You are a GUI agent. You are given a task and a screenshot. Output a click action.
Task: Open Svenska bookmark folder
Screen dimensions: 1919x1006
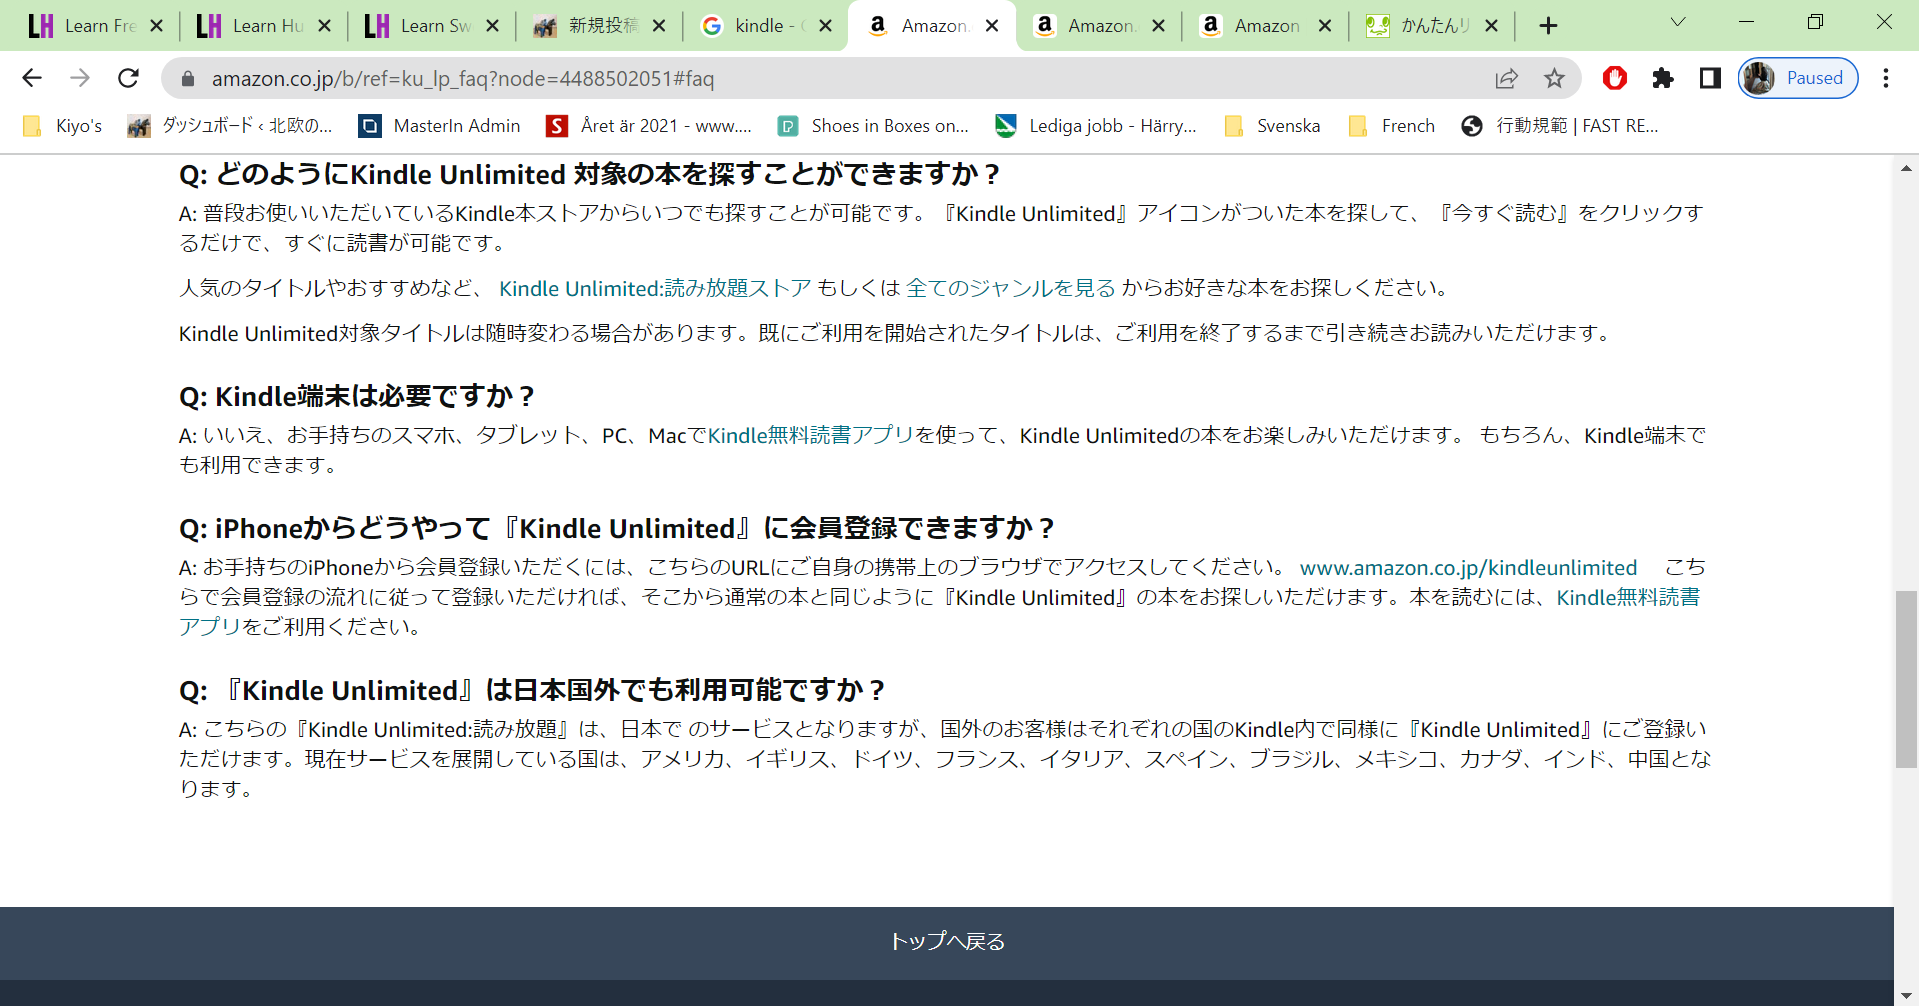[1272, 126]
